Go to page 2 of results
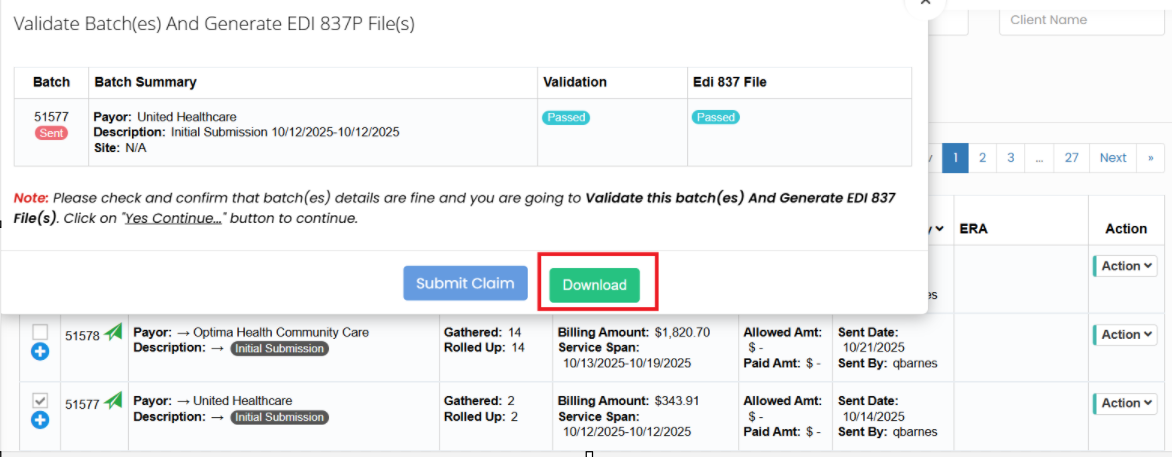The width and height of the screenshot is (1172, 457). click(982, 158)
